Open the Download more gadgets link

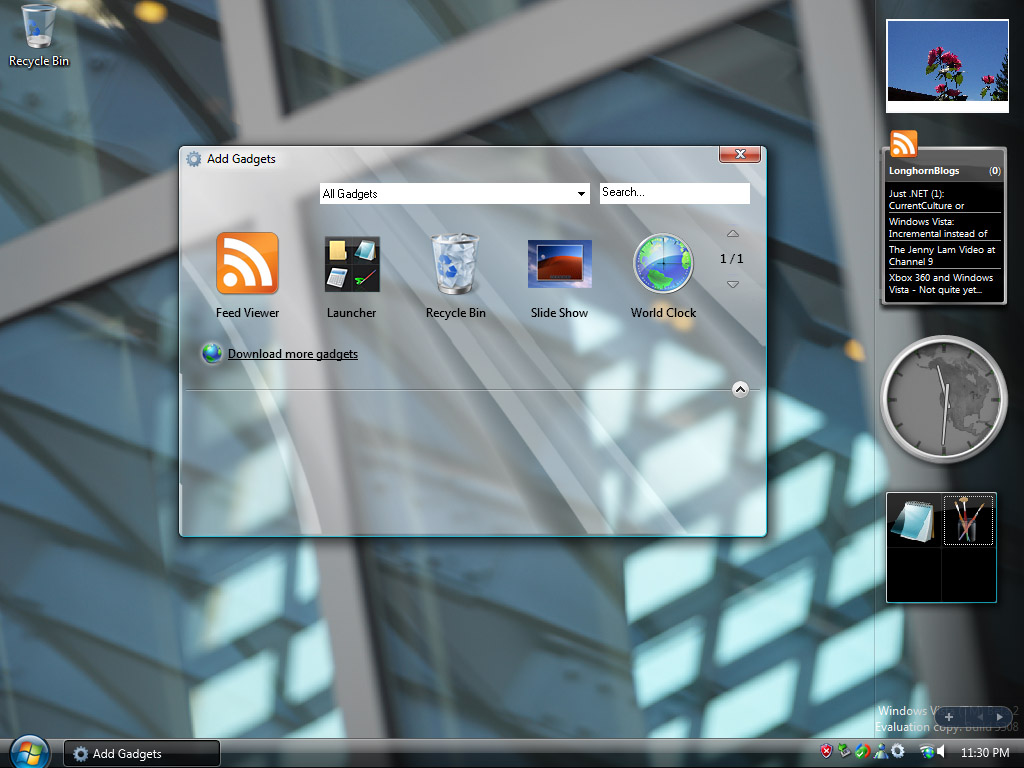(293, 354)
